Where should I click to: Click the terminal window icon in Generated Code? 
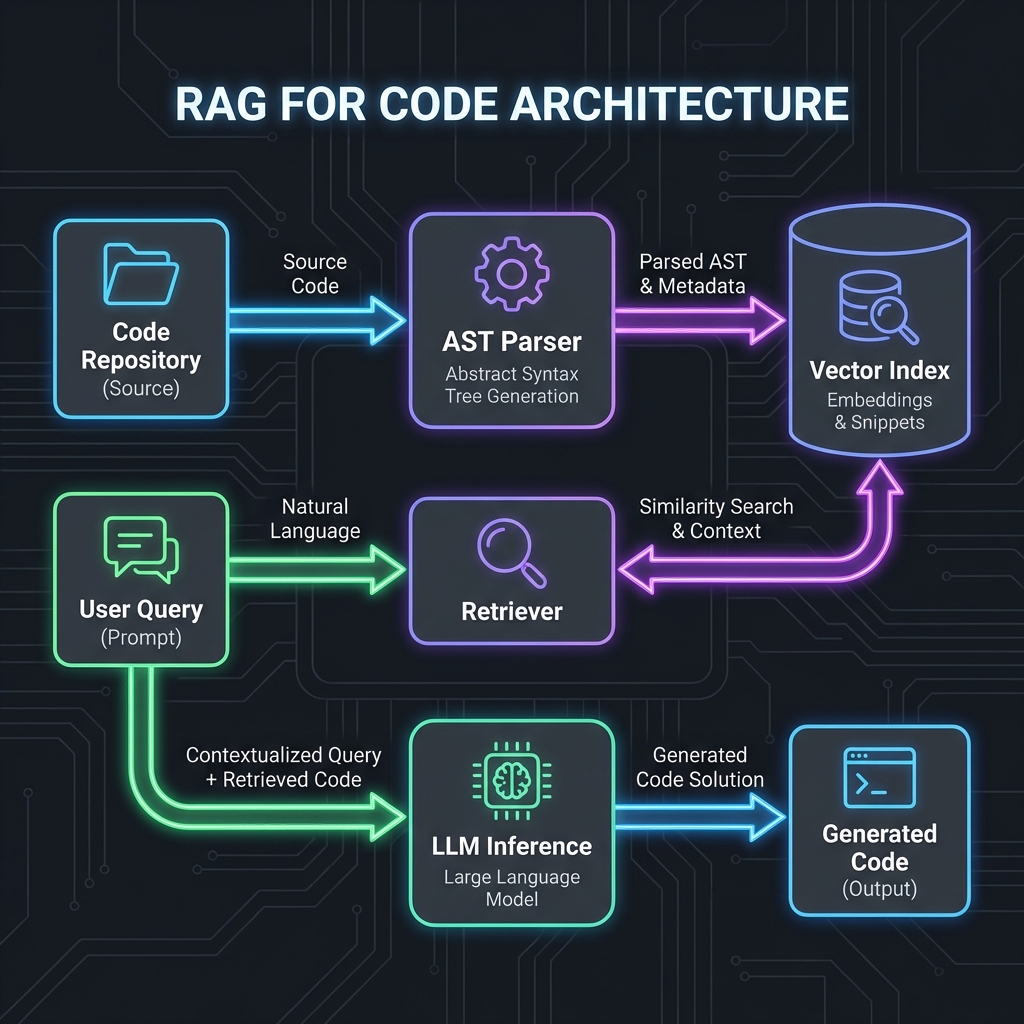coord(878,775)
